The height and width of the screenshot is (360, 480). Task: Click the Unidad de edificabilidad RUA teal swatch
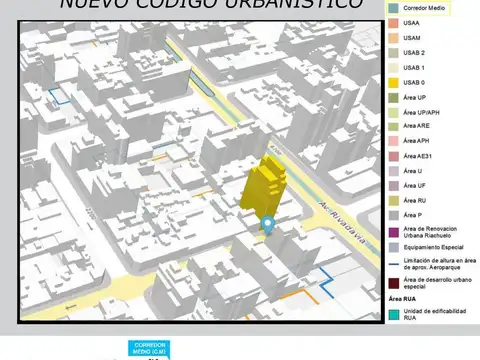pos(394,315)
